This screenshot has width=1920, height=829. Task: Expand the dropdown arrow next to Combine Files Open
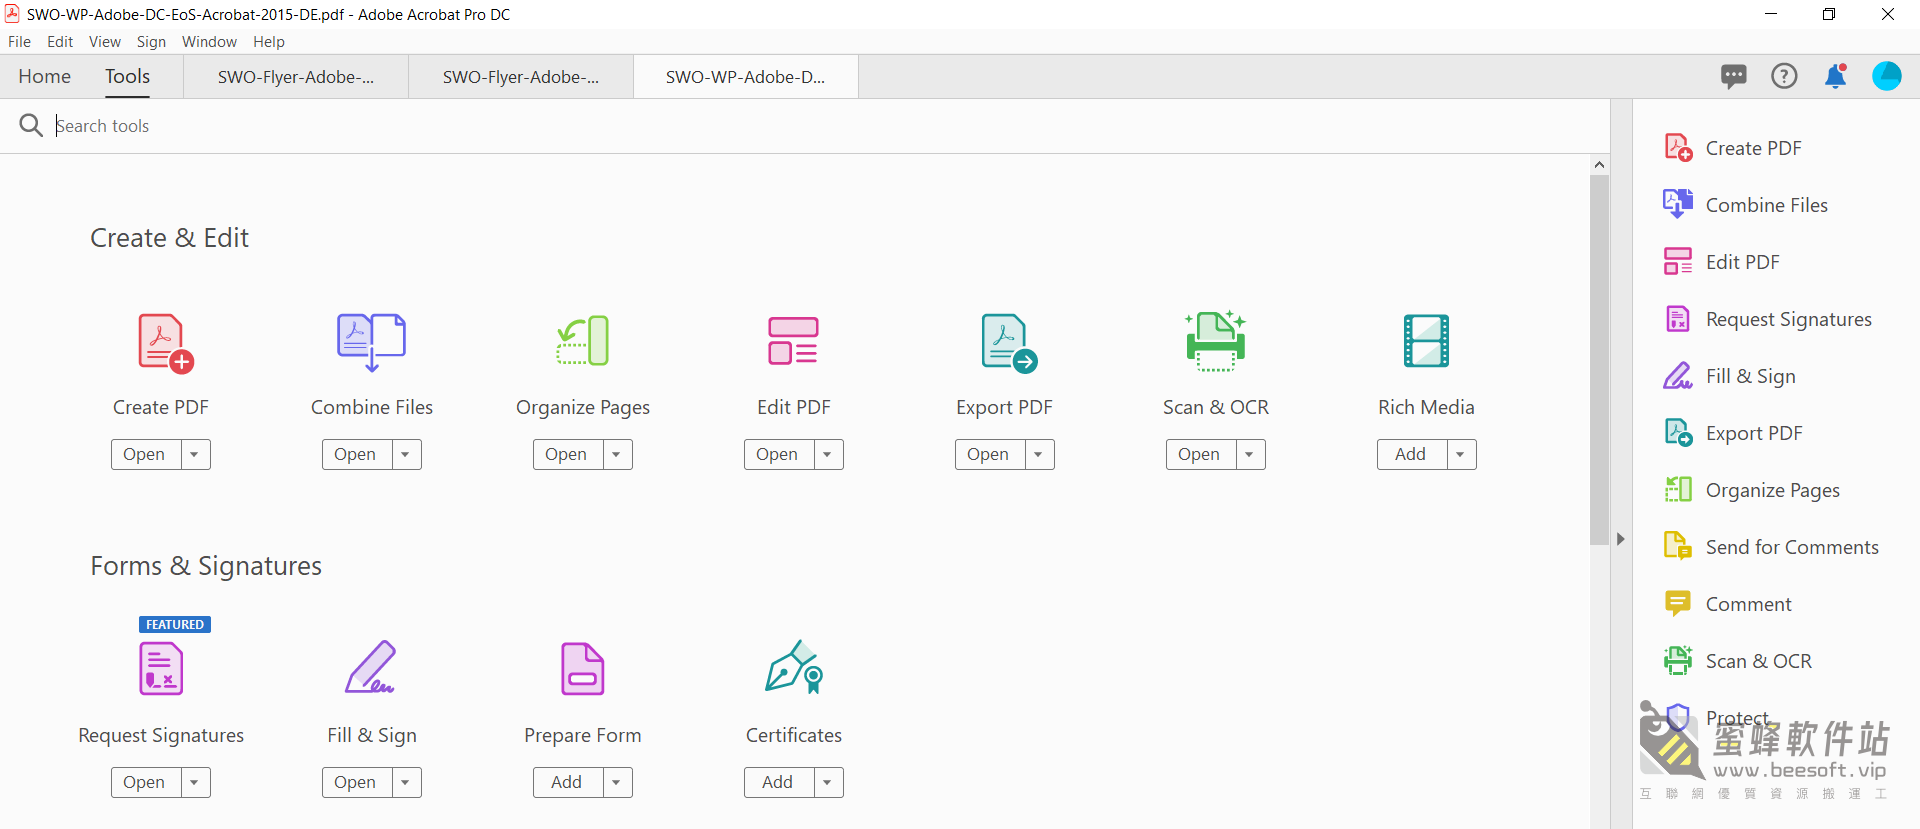point(406,454)
